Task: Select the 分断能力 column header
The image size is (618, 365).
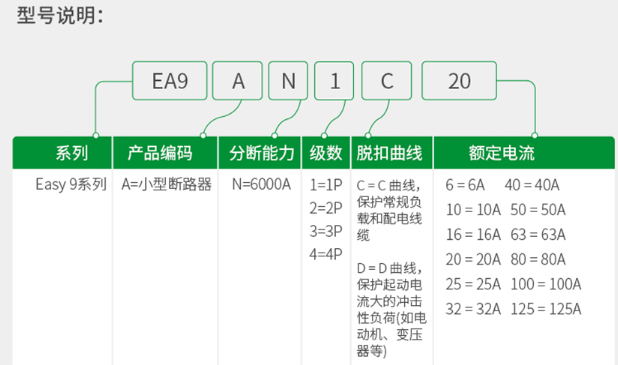Action: (260, 153)
